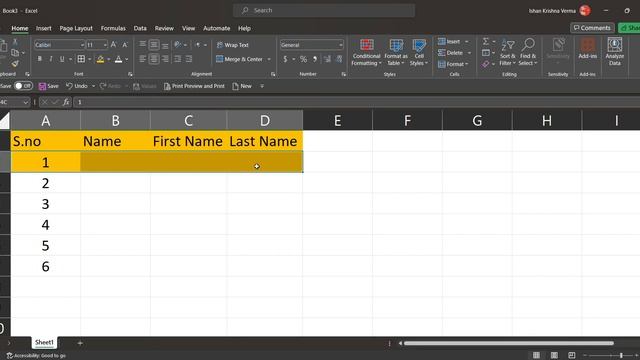This screenshot has height=360, width=640.
Task: Click the Insert Function fx icon
Action: (x=66, y=102)
